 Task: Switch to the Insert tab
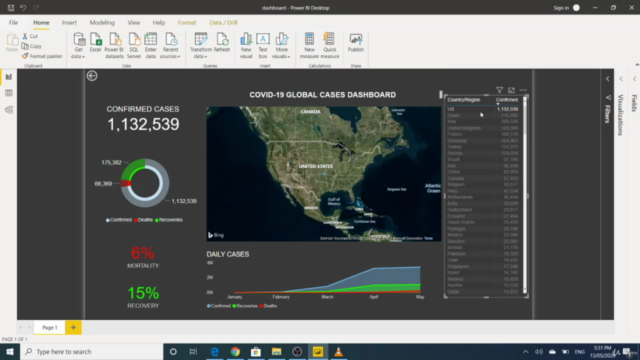coord(69,22)
